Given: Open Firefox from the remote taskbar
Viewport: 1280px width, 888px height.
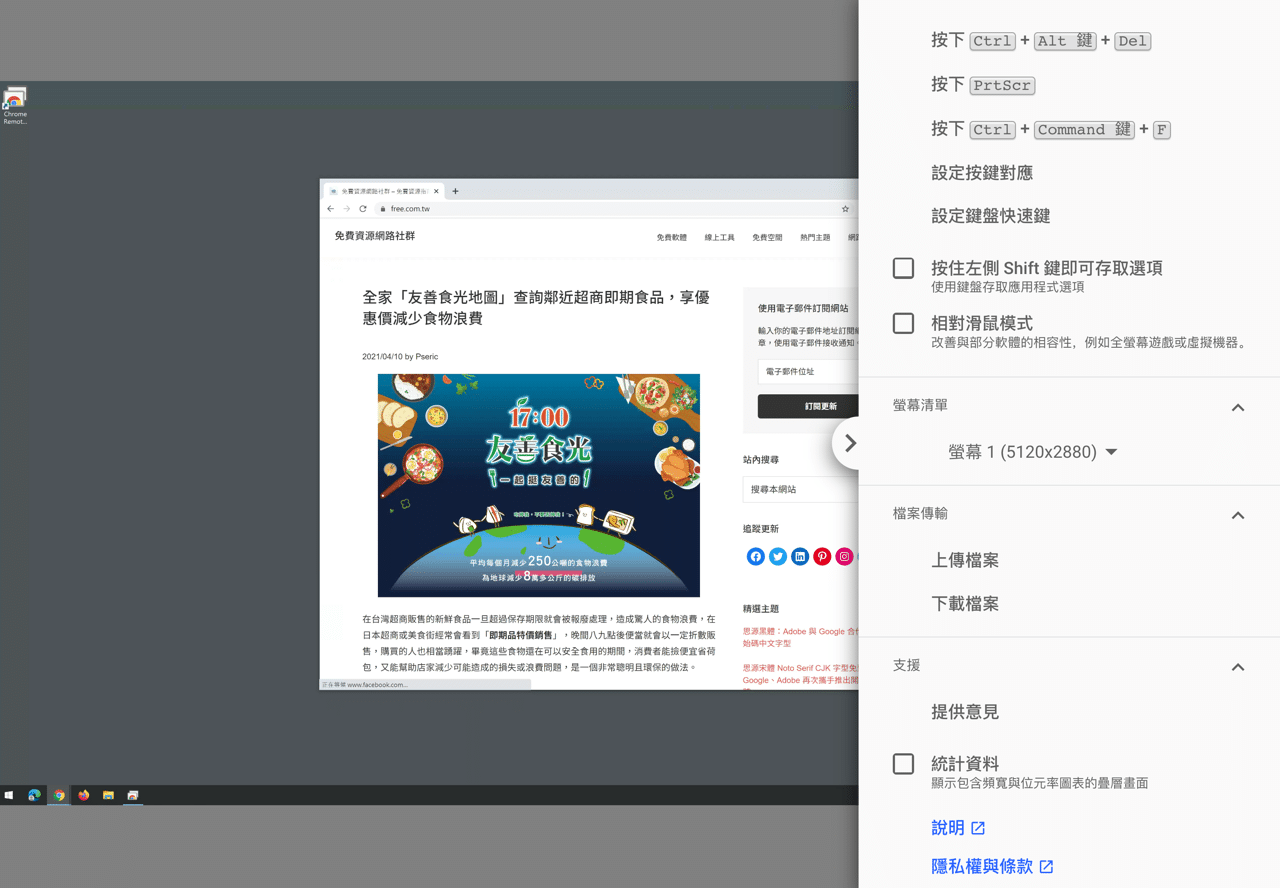Looking at the screenshot, I should coord(84,795).
